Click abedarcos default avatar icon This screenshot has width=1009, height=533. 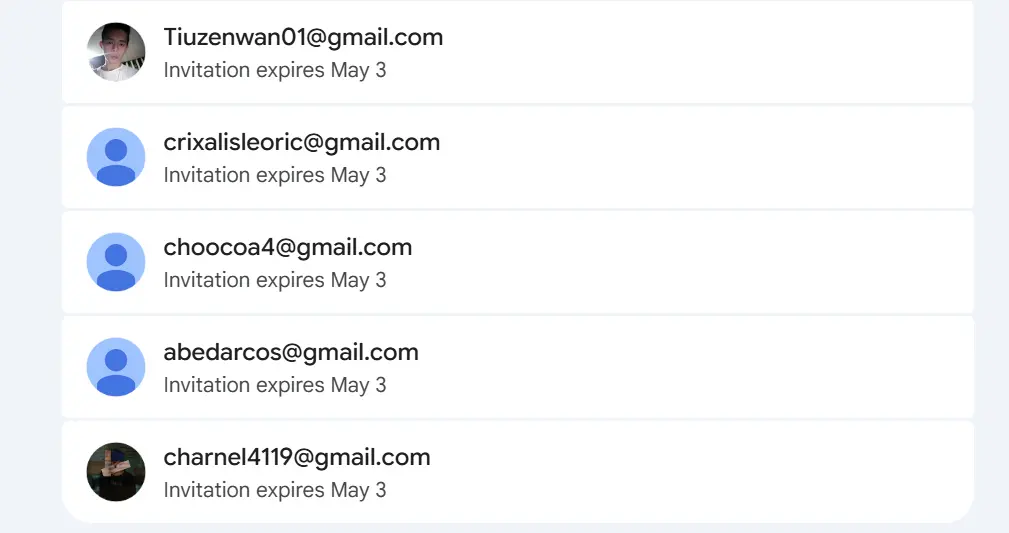coord(116,367)
